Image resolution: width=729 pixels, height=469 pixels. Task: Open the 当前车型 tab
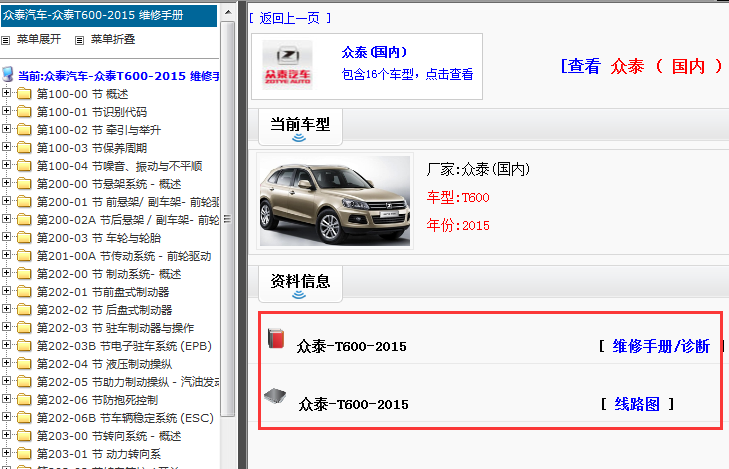click(x=300, y=127)
